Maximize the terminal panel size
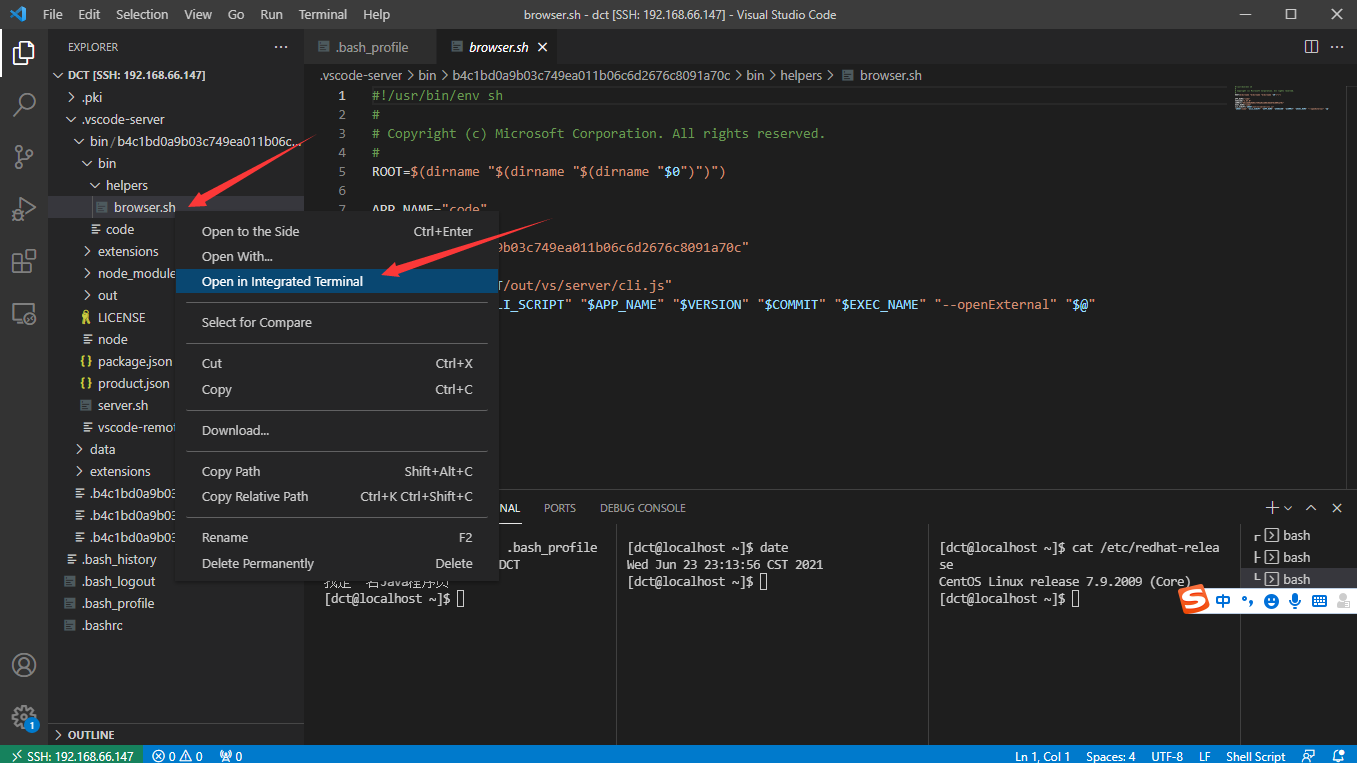1357x763 pixels. tap(1310, 508)
